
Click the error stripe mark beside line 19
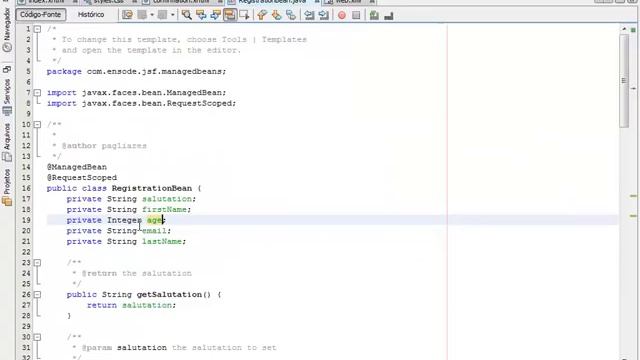click(x=633, y=216)
